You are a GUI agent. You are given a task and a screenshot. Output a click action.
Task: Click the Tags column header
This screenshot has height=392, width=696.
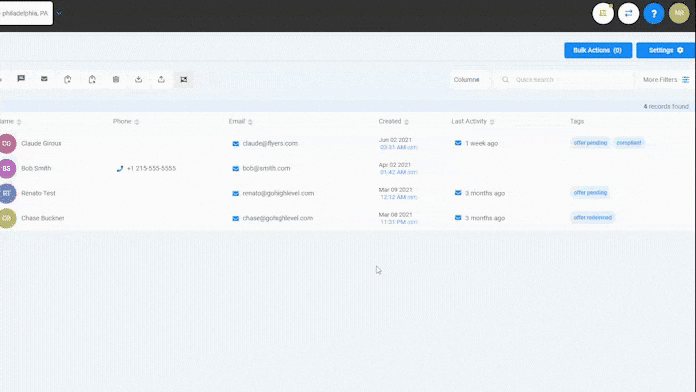pyautogui.click(x=577, y=121)
